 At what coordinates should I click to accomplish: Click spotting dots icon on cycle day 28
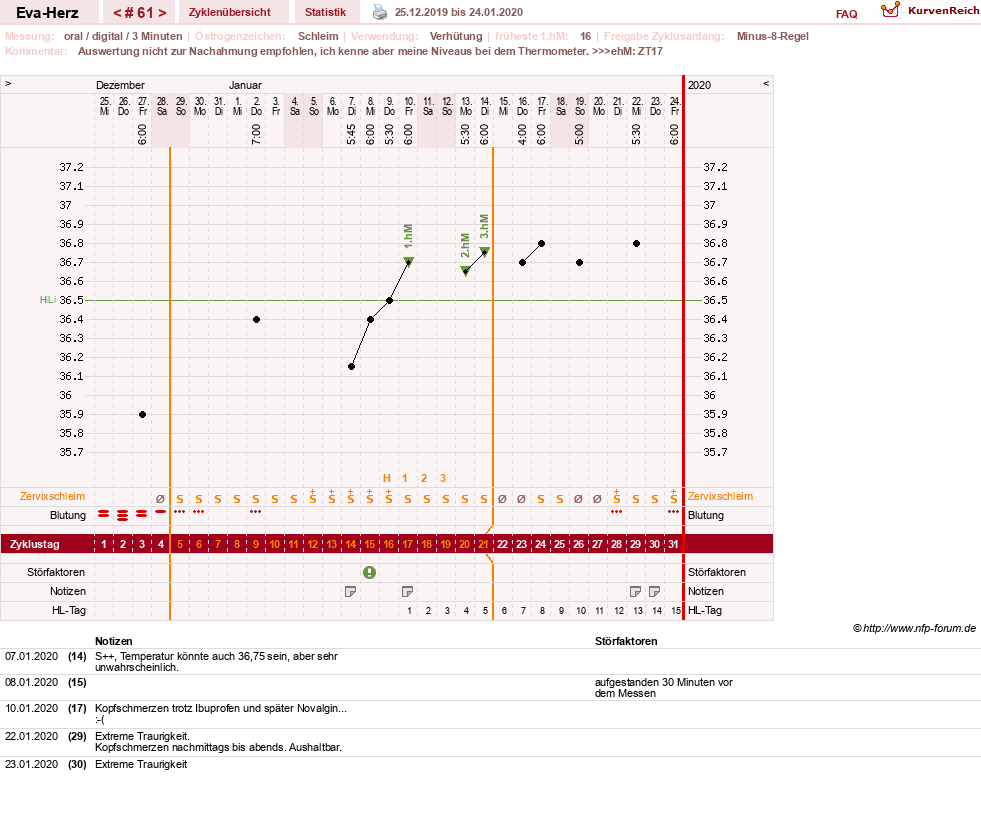click(616, 511)
